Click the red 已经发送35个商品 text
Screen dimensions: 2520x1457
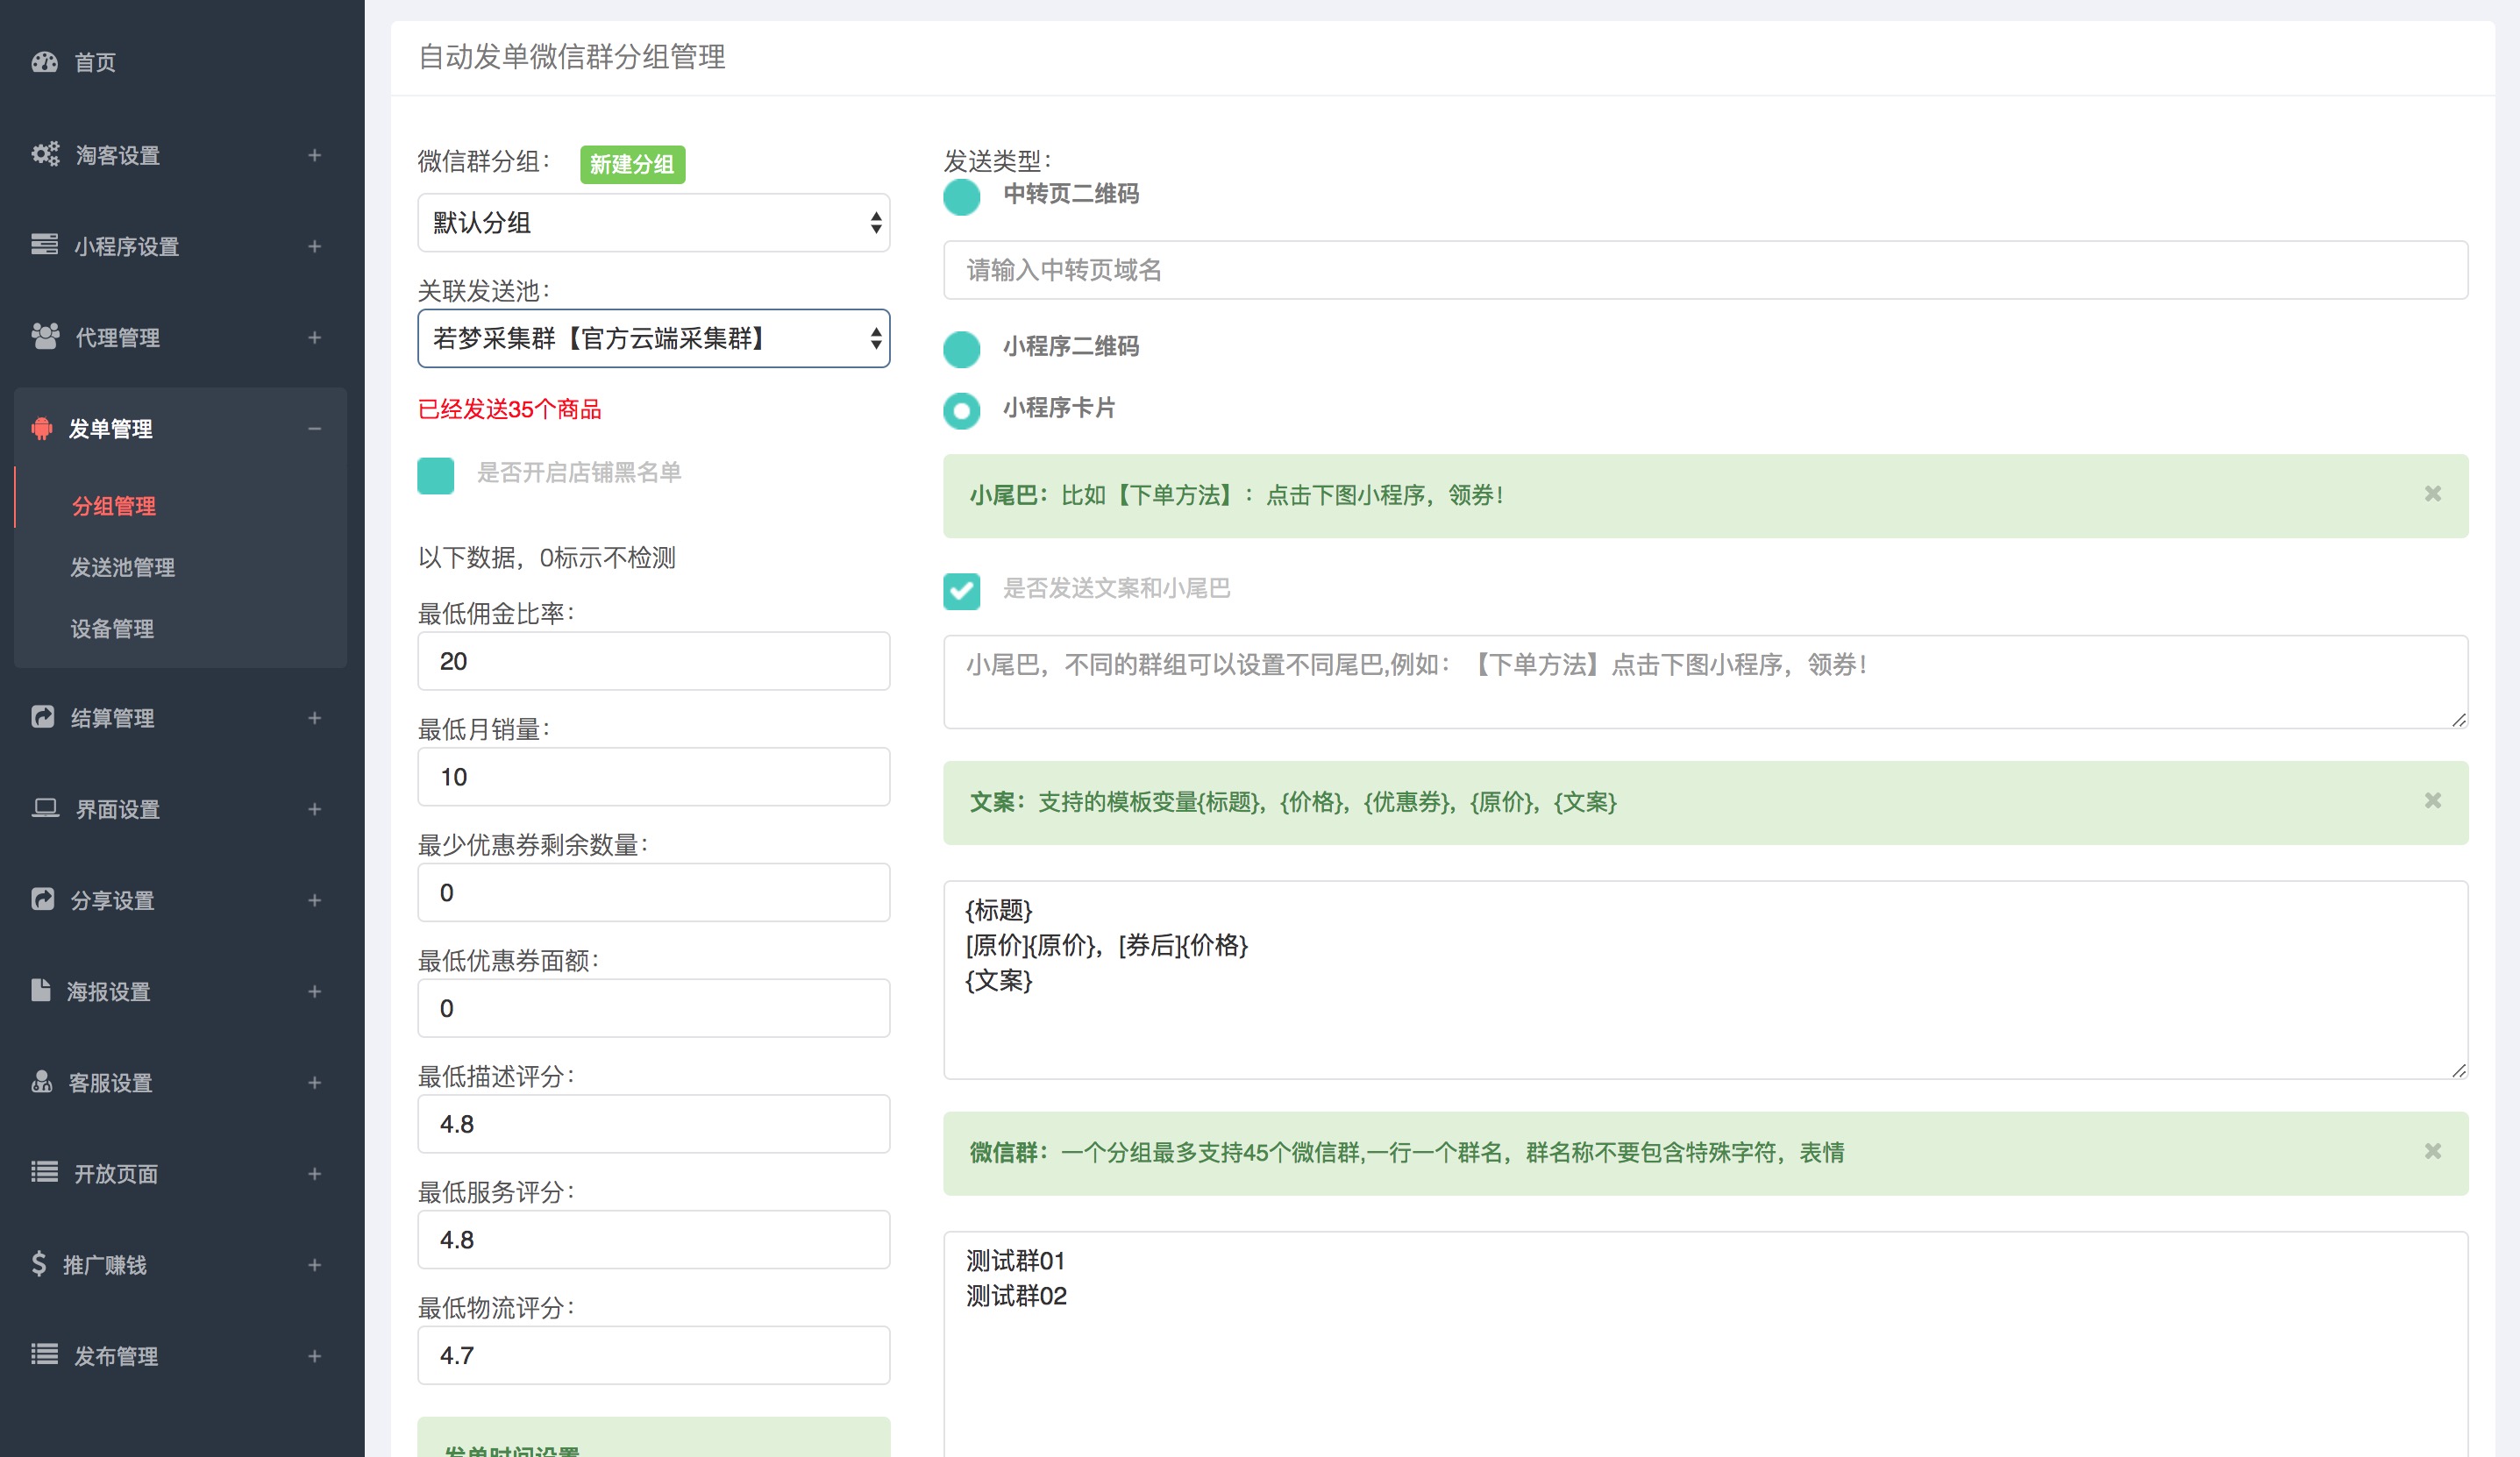tap(509, 409)
